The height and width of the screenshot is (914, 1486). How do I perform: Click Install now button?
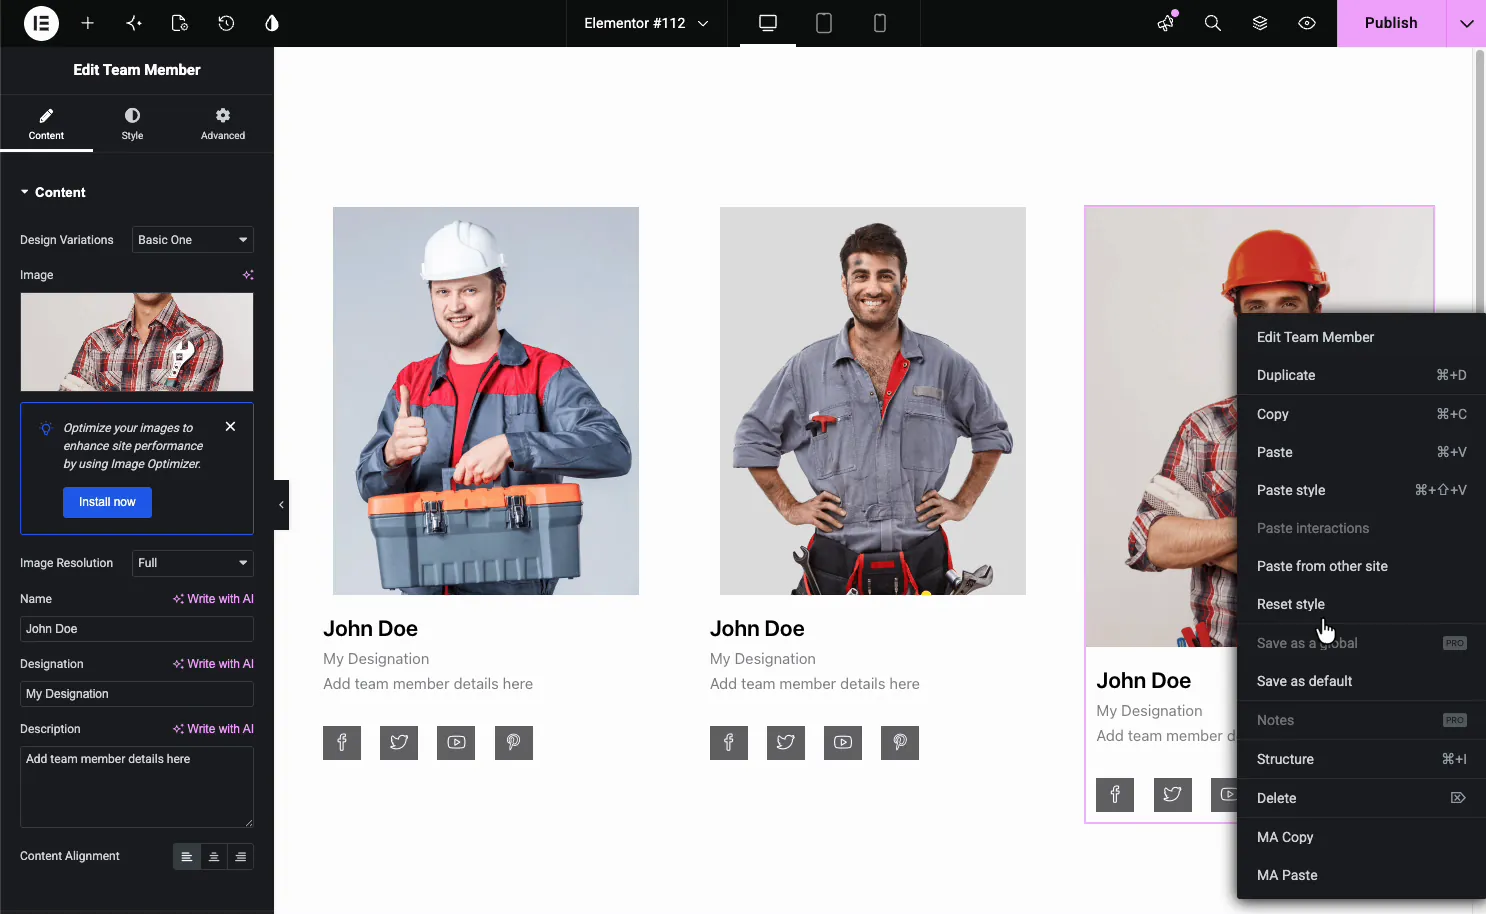[x=107, y=502]
